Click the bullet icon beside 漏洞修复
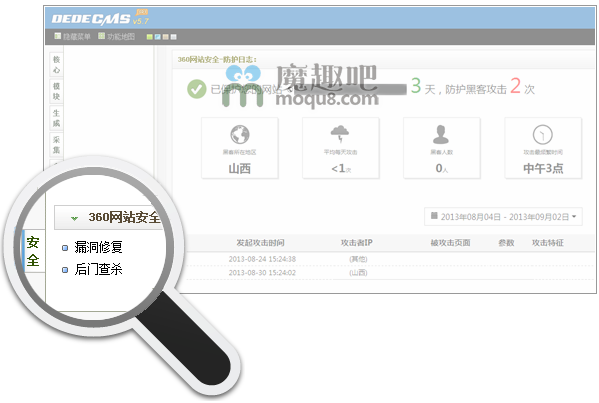The image size is (599, 403). point(65,248)
